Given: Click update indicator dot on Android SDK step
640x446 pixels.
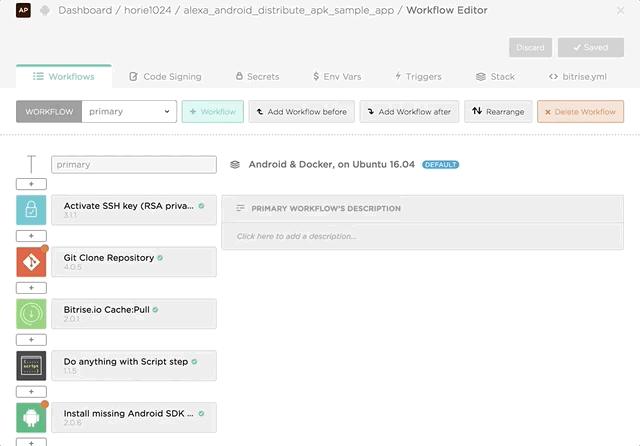Looking at the screenshot, I should [x=44, y=404].
